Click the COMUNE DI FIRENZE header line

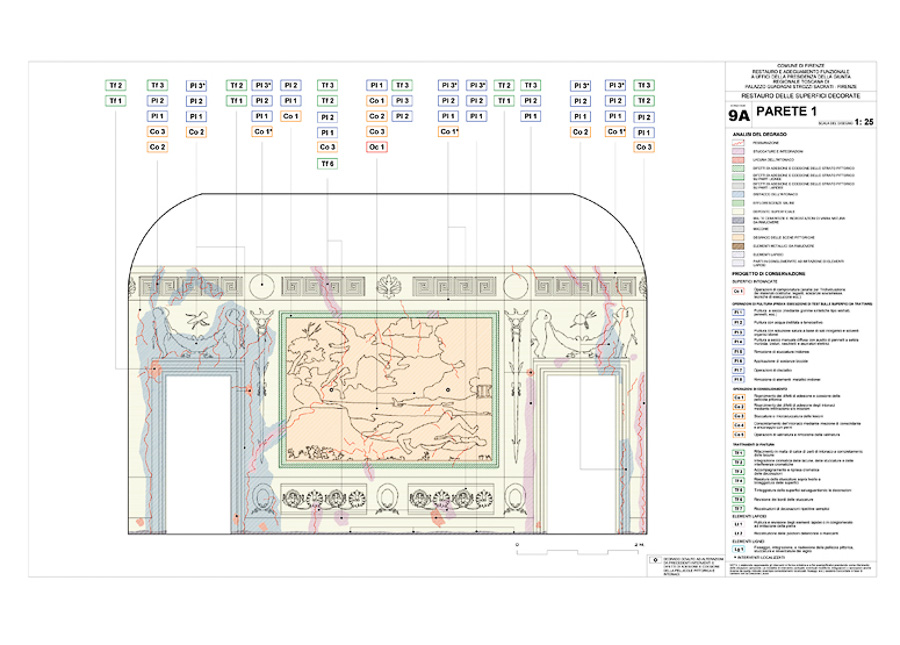point(801,66)
